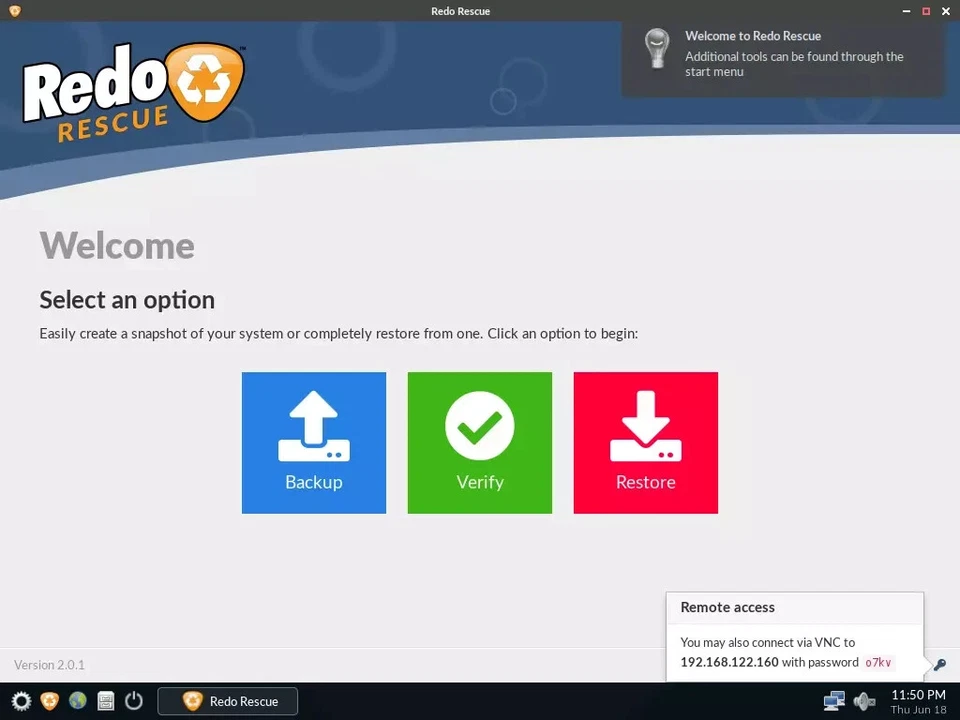This screenshot has height=720, width=960.
Task: Open the file manager icon in taskbar
Action: [105, 701]
